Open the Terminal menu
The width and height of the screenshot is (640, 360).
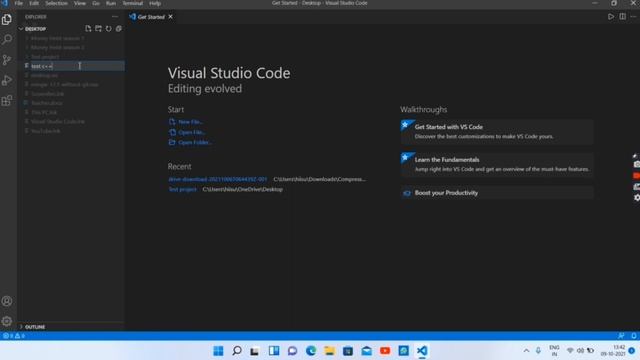click(x=133, y=3)
